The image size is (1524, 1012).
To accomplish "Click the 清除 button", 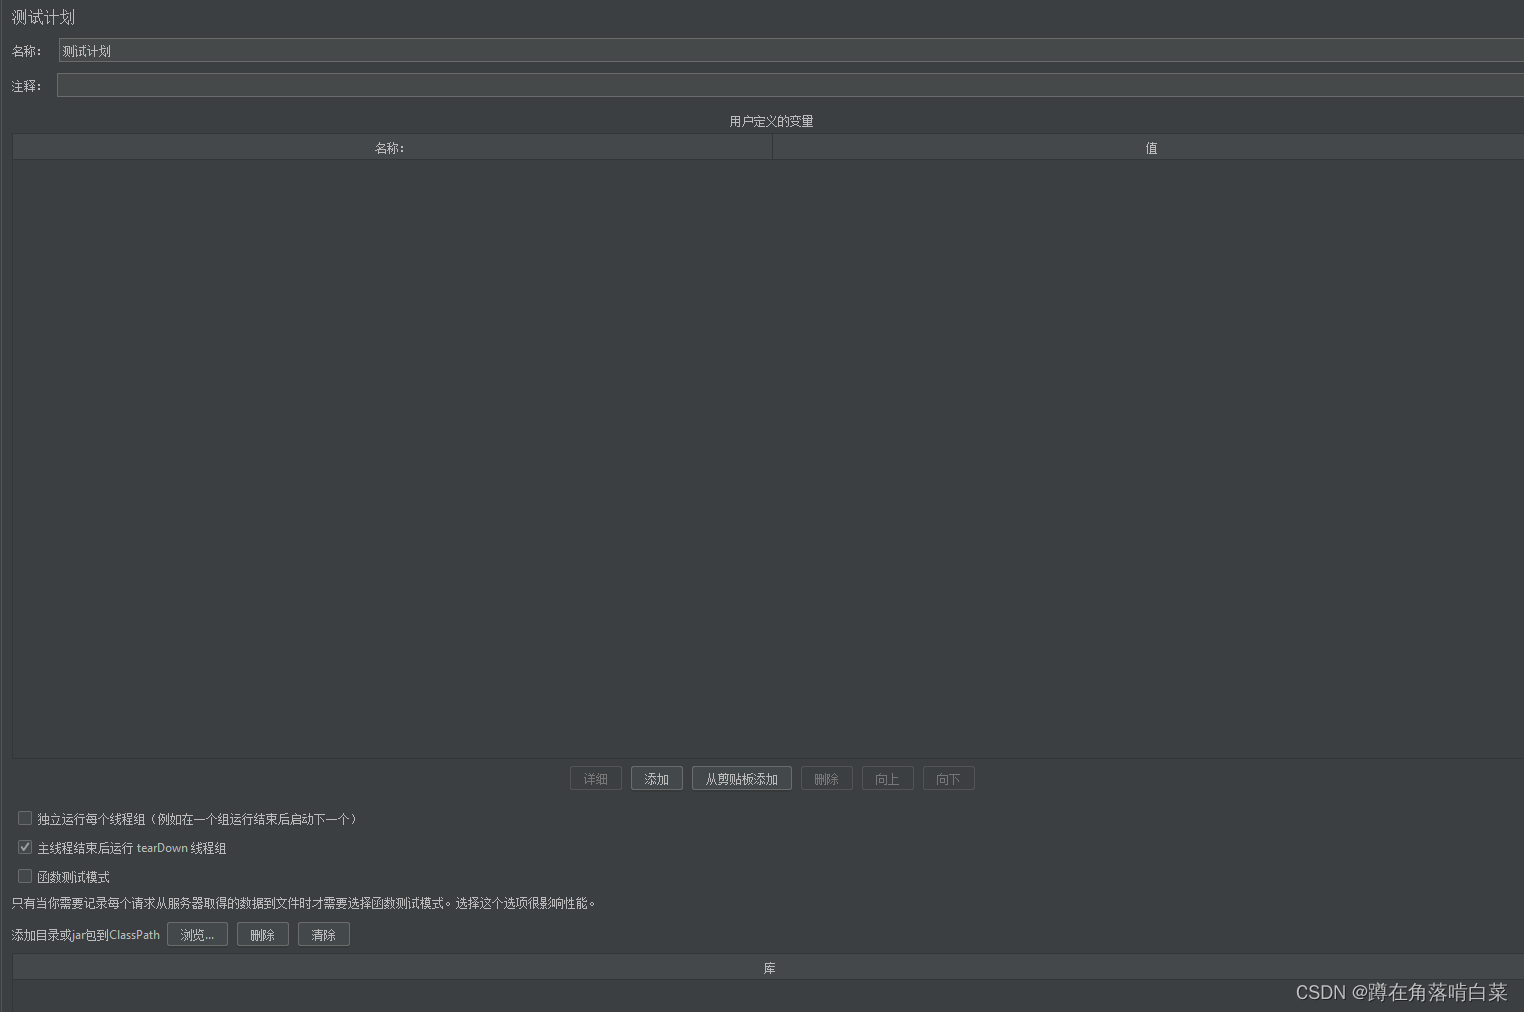I will coord(324,935).
